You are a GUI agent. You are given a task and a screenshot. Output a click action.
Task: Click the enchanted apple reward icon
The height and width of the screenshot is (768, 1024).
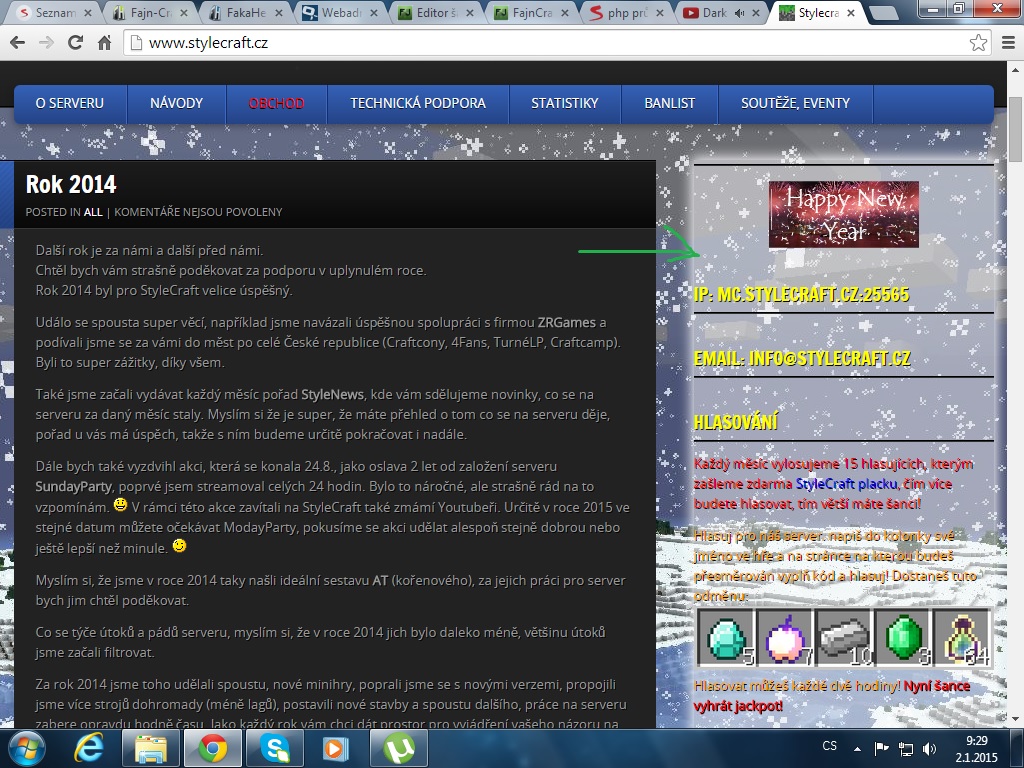784,637
